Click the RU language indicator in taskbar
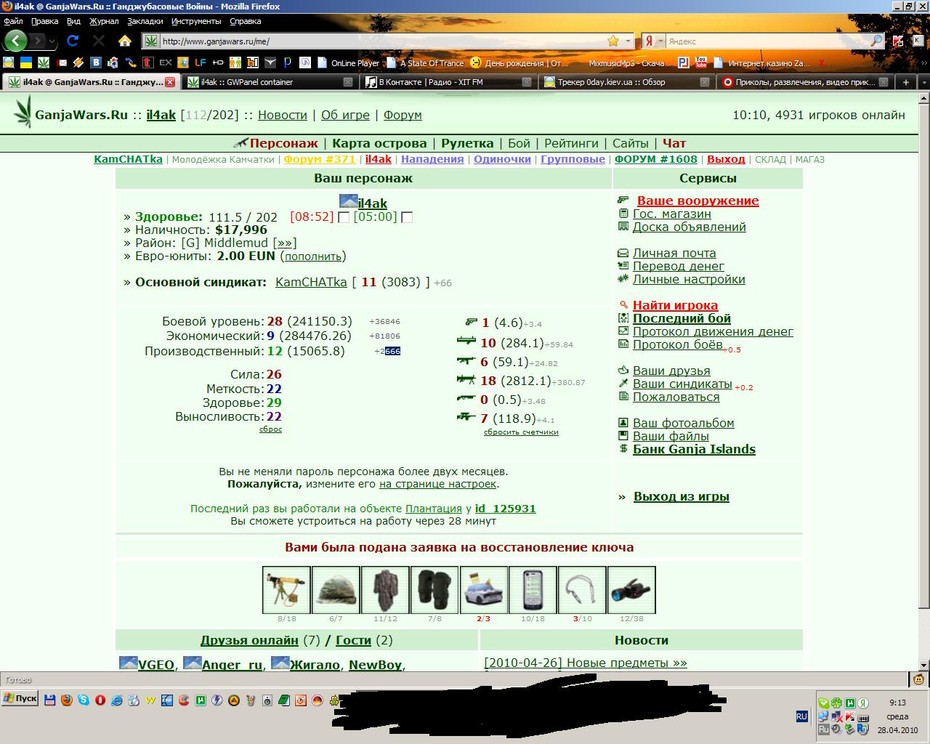The width and height of the screenshot is (930, 744). pos(801,716)
